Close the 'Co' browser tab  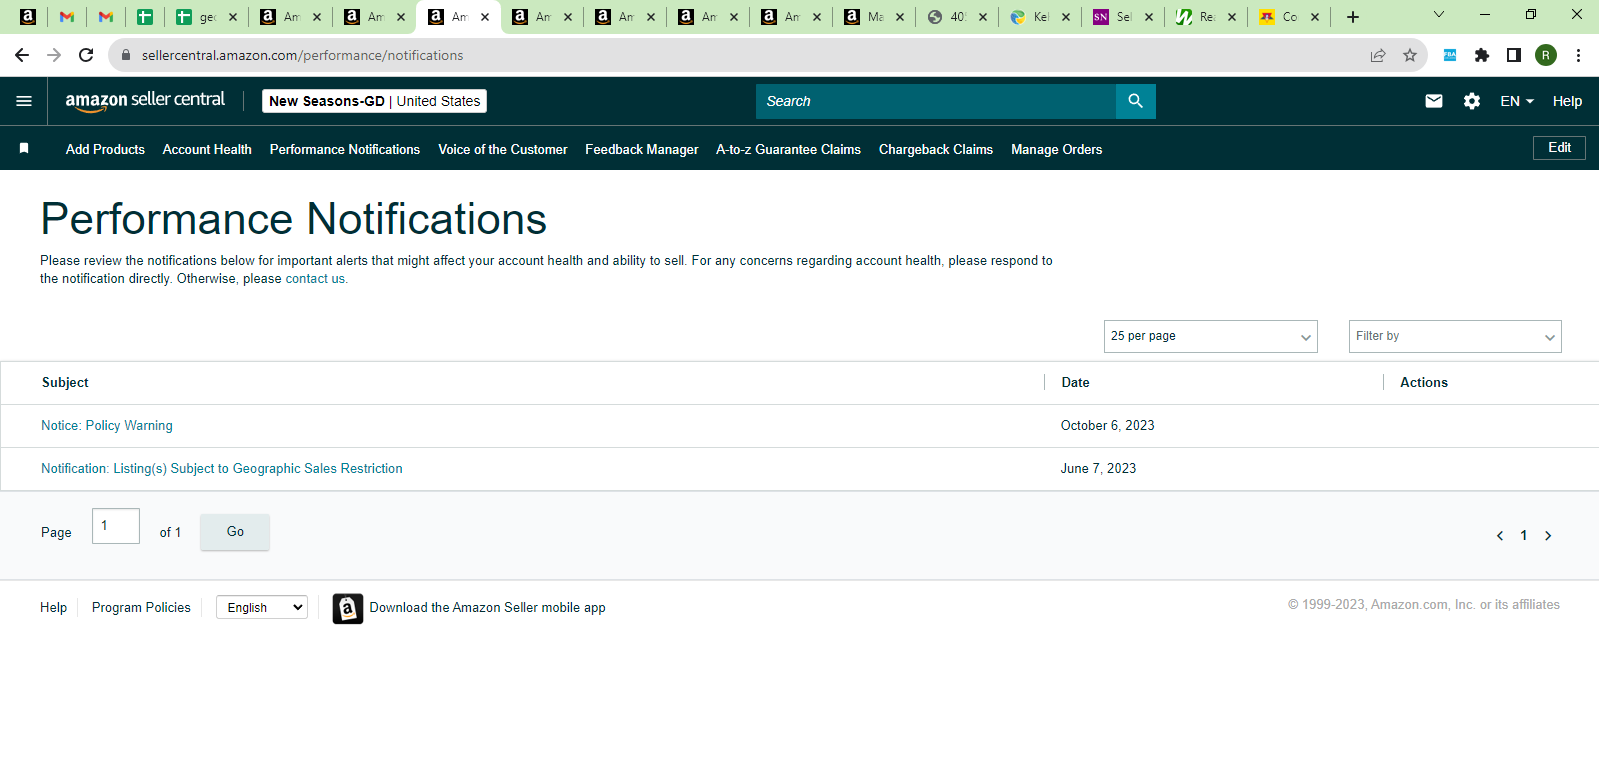pos(1315,17)
